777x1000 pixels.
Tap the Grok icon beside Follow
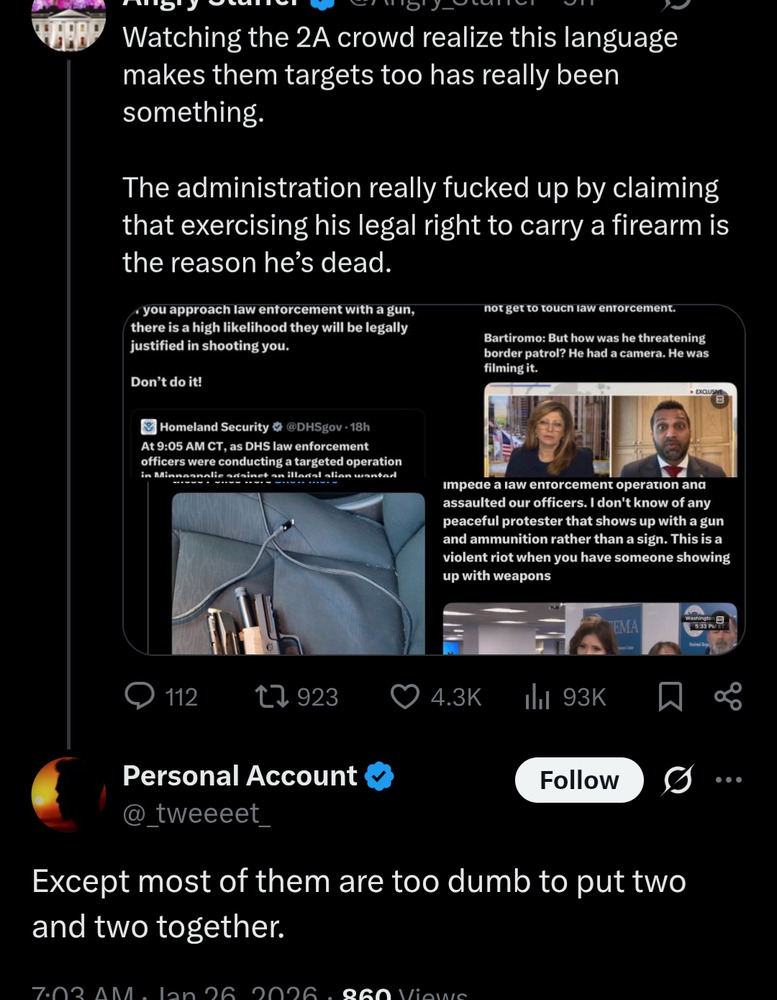click(x=681, y=780)
